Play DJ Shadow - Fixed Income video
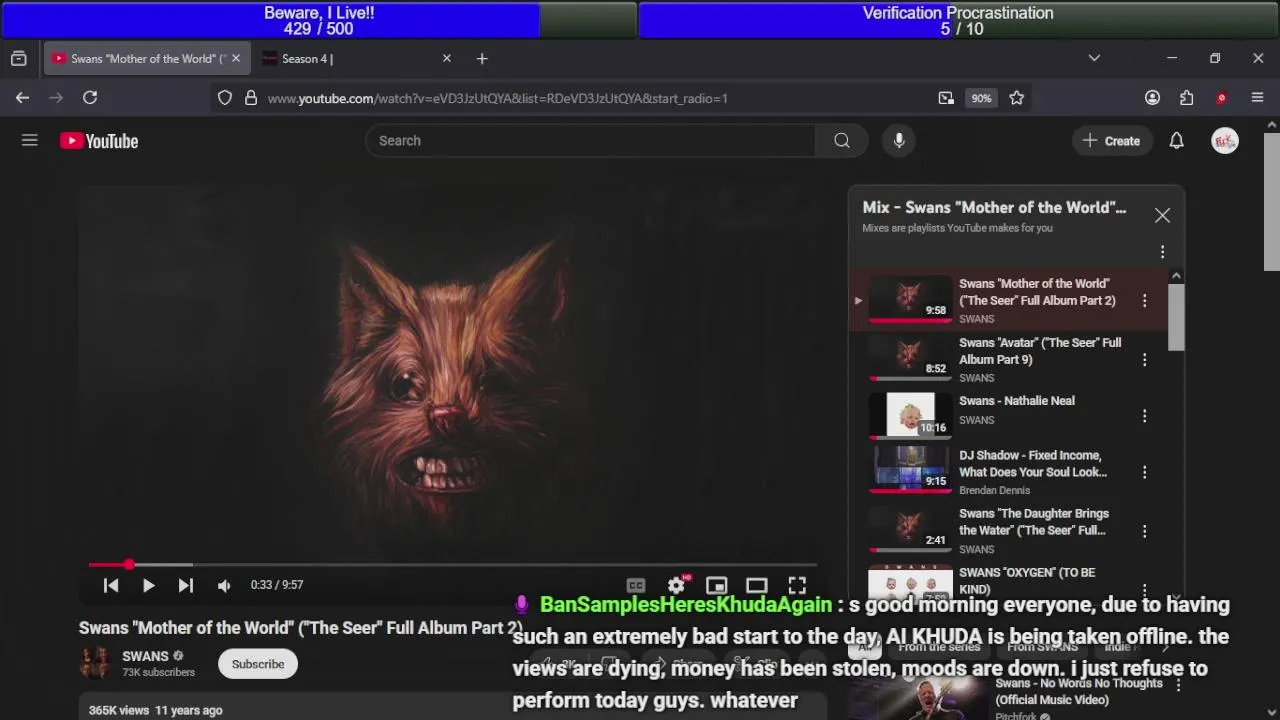 [910, 470]
